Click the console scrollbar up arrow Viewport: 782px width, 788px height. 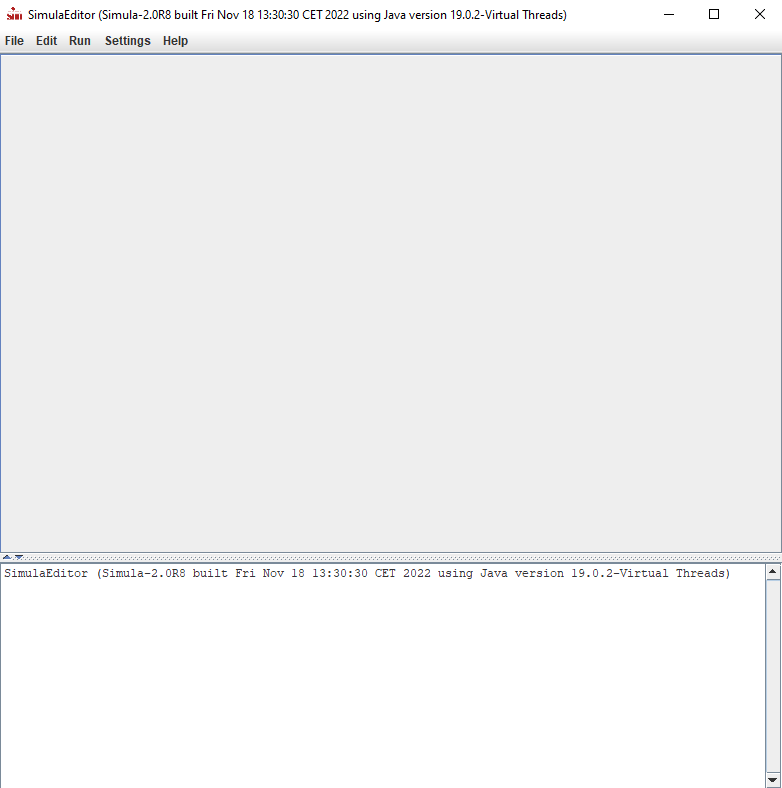[x=772, y=572]
